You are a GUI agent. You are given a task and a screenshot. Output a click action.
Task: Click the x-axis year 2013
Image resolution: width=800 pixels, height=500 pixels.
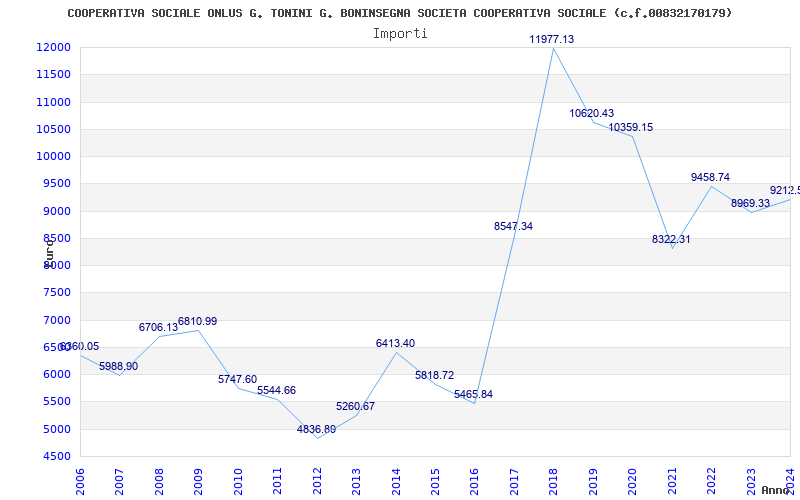(356, 481)
